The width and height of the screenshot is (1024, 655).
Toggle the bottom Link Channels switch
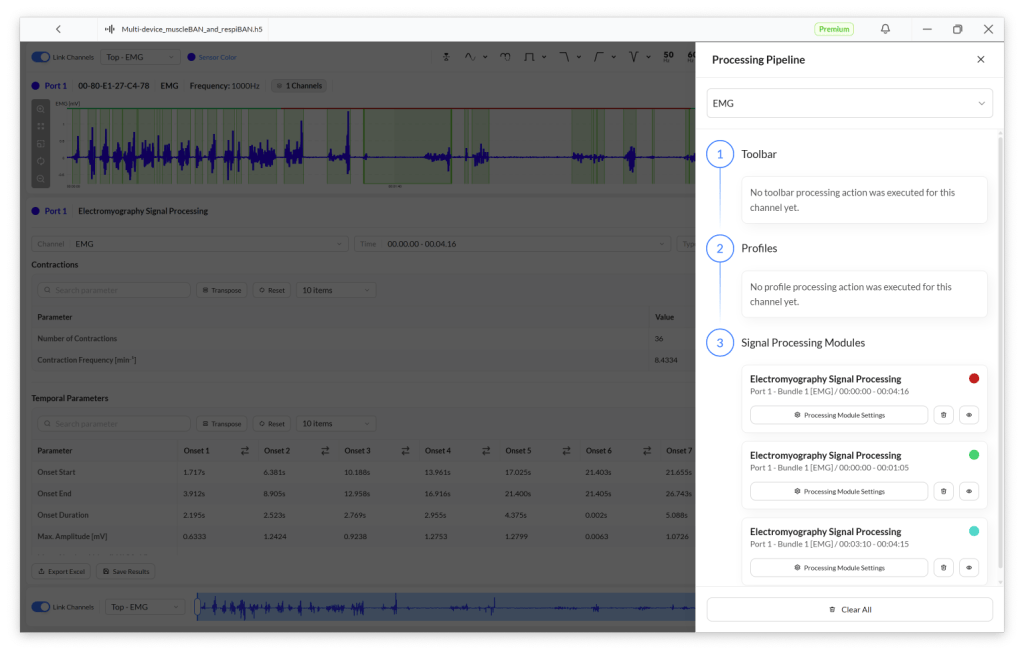pos(40,607)
